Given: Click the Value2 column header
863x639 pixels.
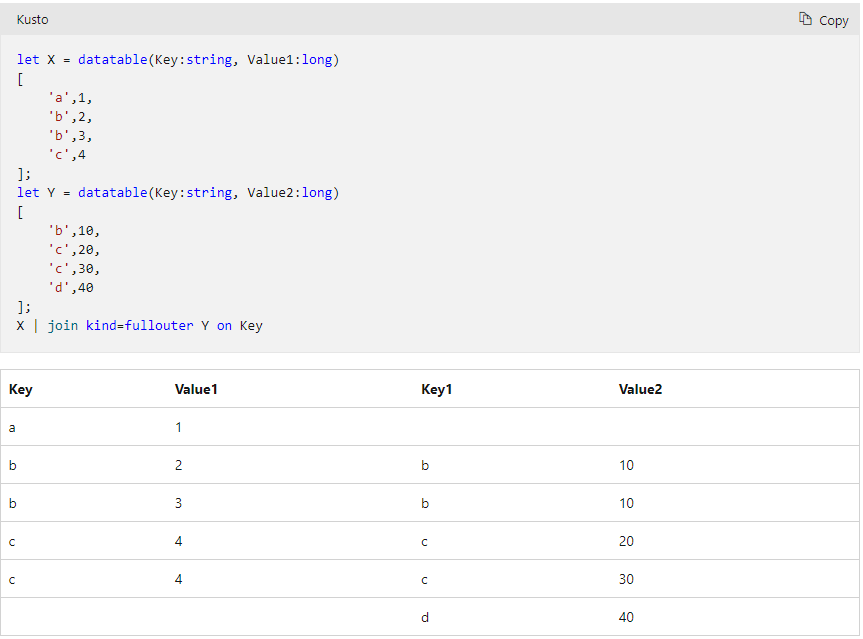Looking at the screenshot, I should [x=640, y=389].
